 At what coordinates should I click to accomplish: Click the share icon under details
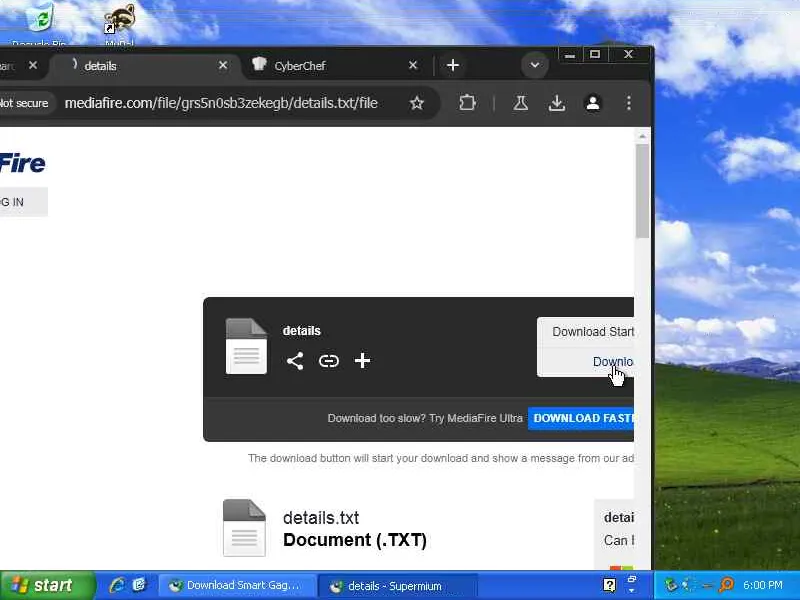click(295, 361)
